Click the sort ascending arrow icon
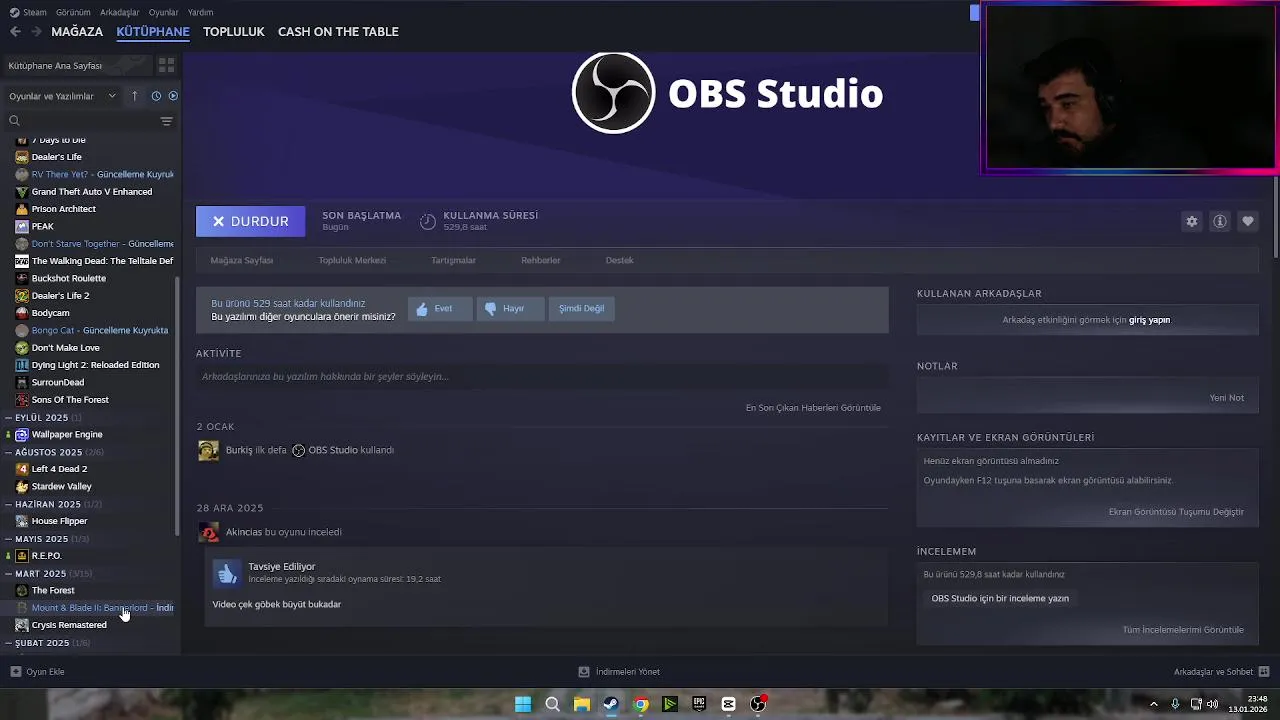1280x720 pixels. [134, 96]
